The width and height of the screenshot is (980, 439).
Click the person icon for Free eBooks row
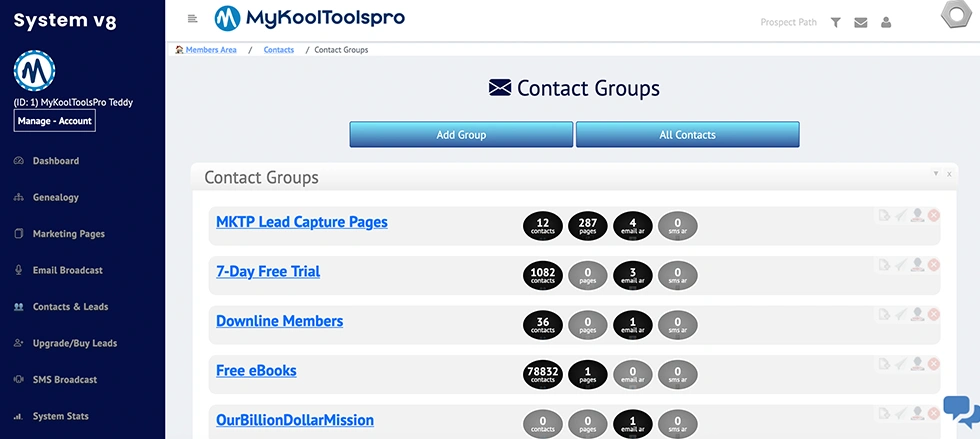point(917,364)
